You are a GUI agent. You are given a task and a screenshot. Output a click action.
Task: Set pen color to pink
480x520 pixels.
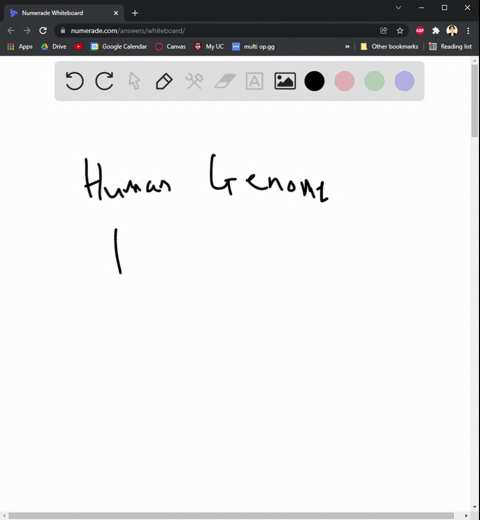344,81
